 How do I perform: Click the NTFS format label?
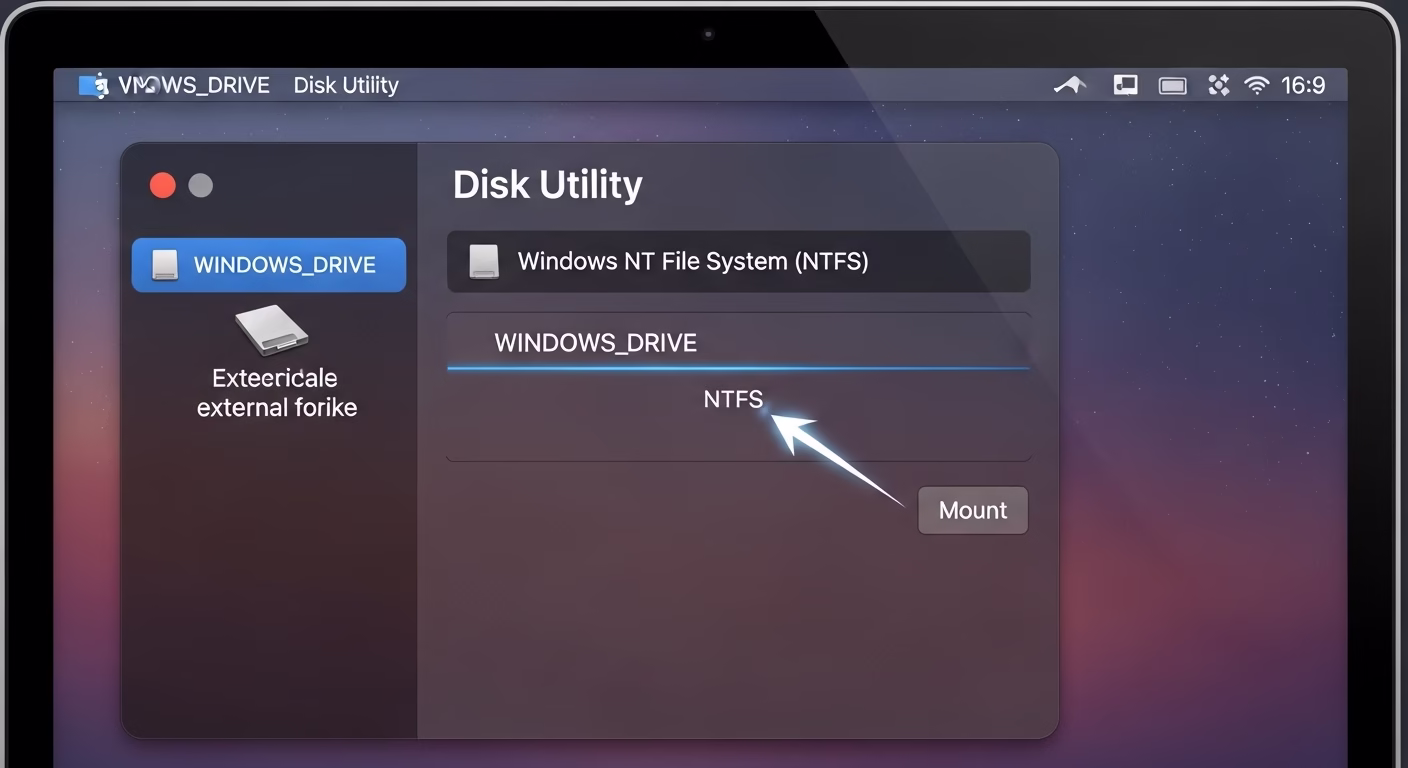[x=733, y=399]
